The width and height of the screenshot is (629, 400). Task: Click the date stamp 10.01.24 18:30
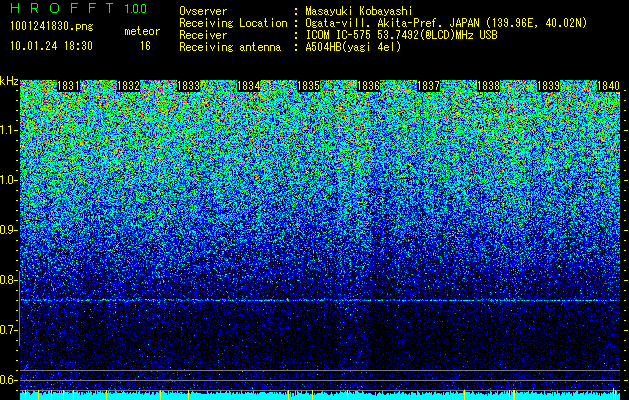[x=51, y=46]
